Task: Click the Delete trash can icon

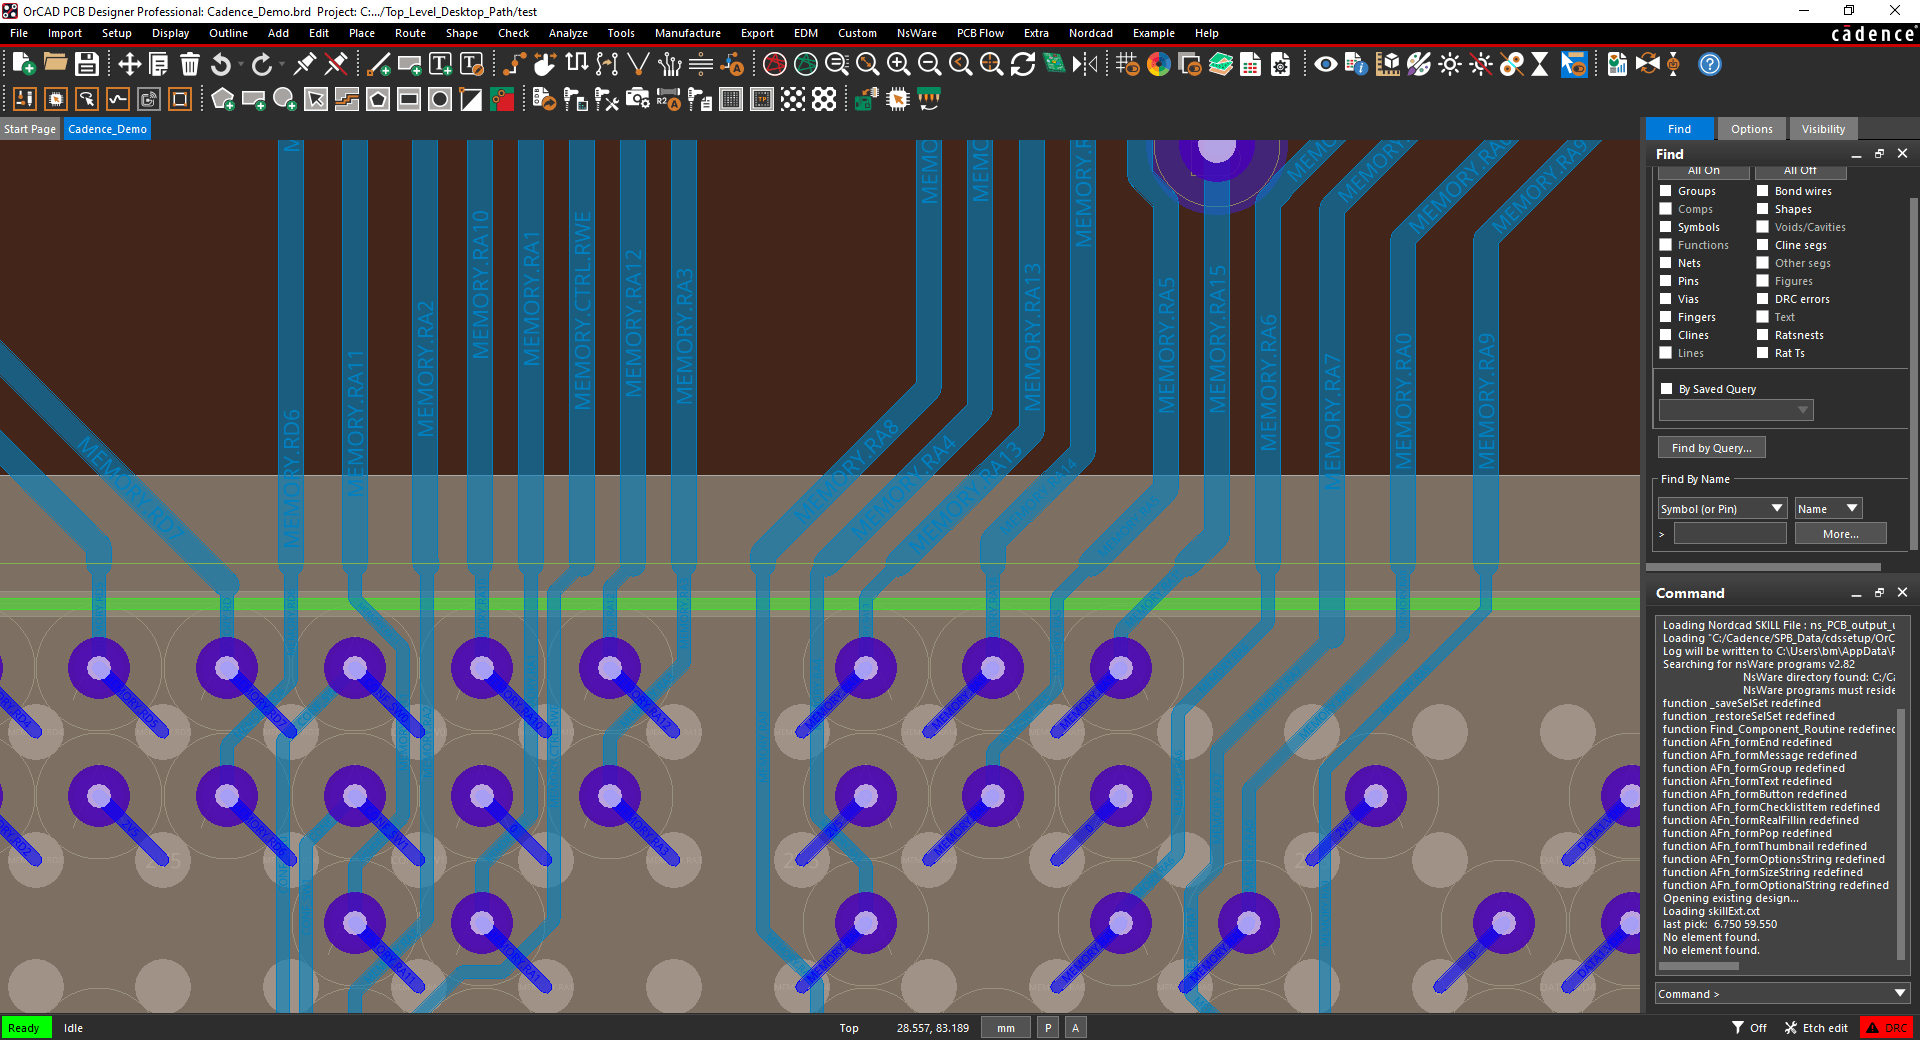Action: [190, 64]
